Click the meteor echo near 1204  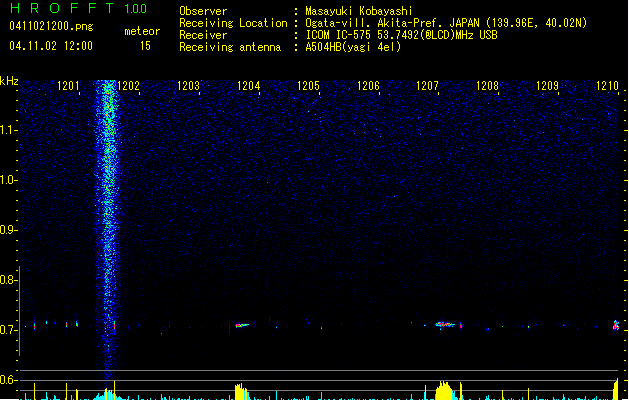241,325
